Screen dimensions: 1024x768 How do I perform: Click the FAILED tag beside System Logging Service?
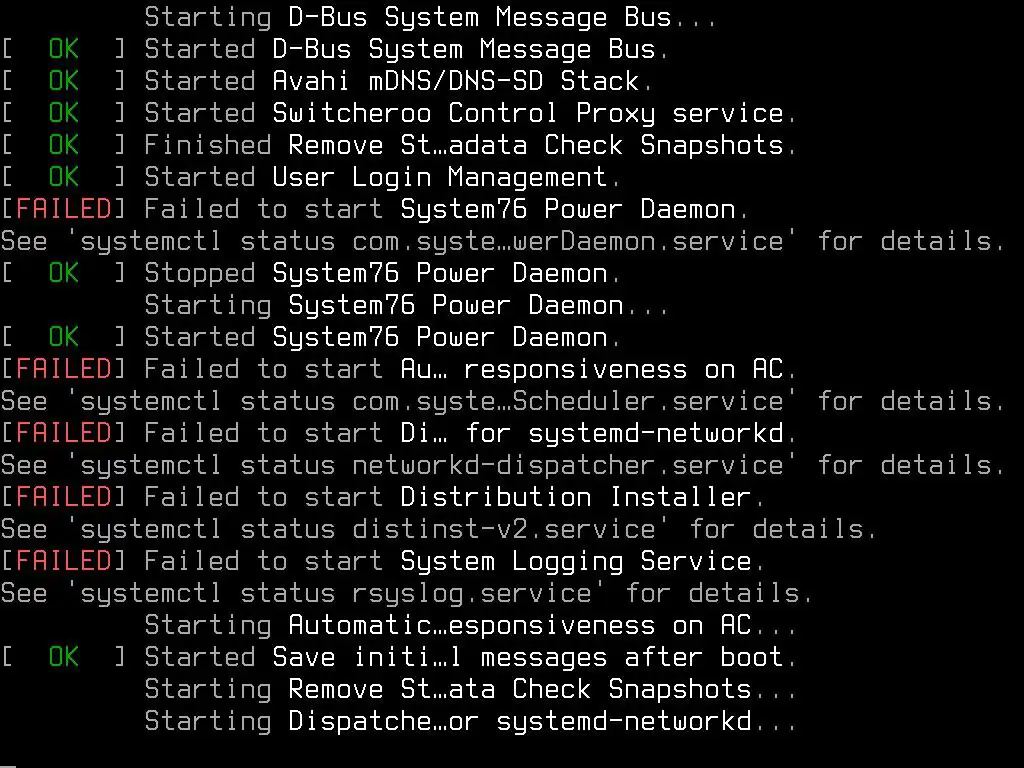[x=62, y=561]
